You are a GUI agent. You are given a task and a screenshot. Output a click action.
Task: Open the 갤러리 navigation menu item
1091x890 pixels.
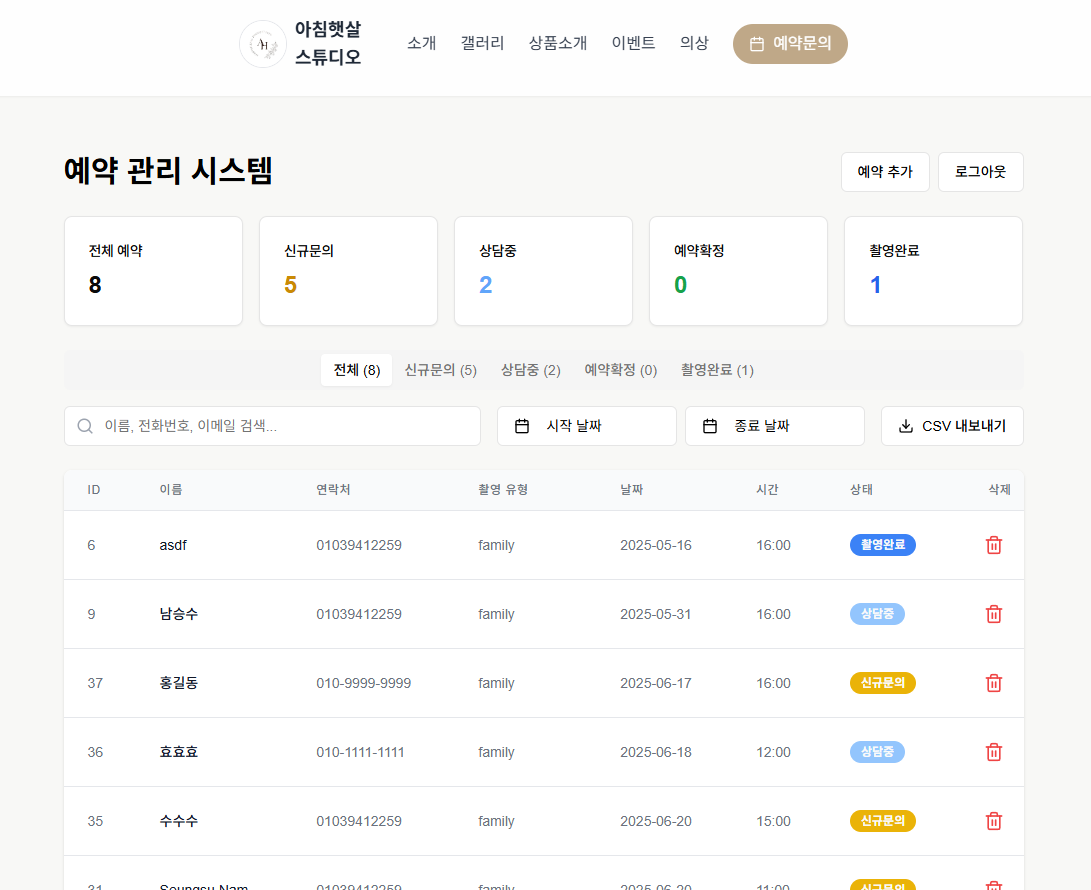tap(482, 43)
